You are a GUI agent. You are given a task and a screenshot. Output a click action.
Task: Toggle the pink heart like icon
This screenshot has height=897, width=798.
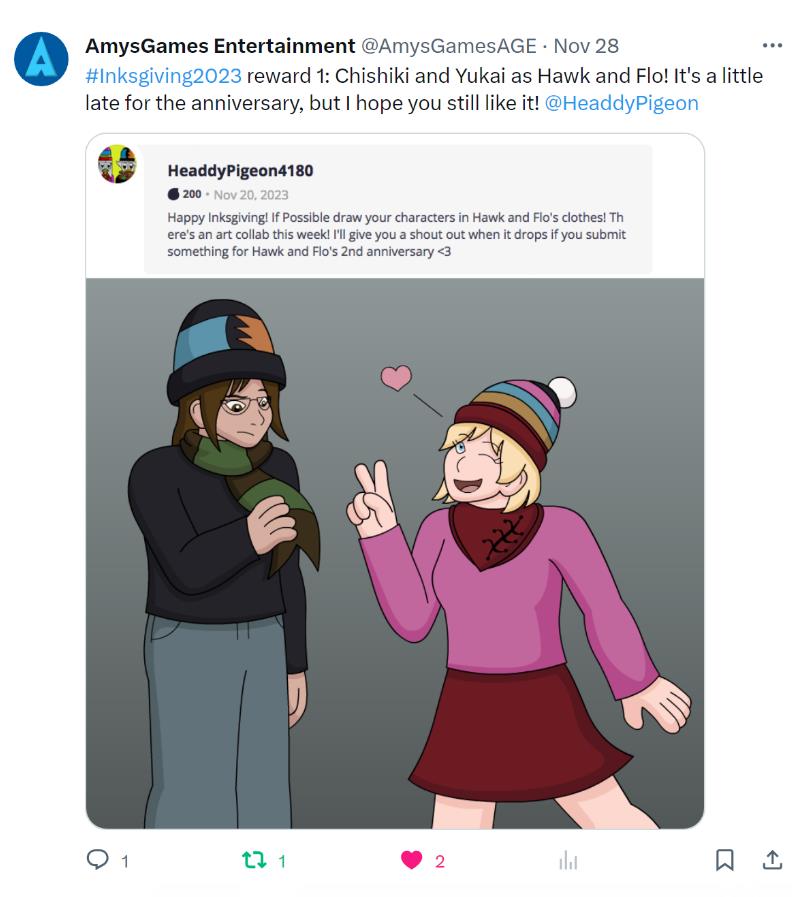411,860
